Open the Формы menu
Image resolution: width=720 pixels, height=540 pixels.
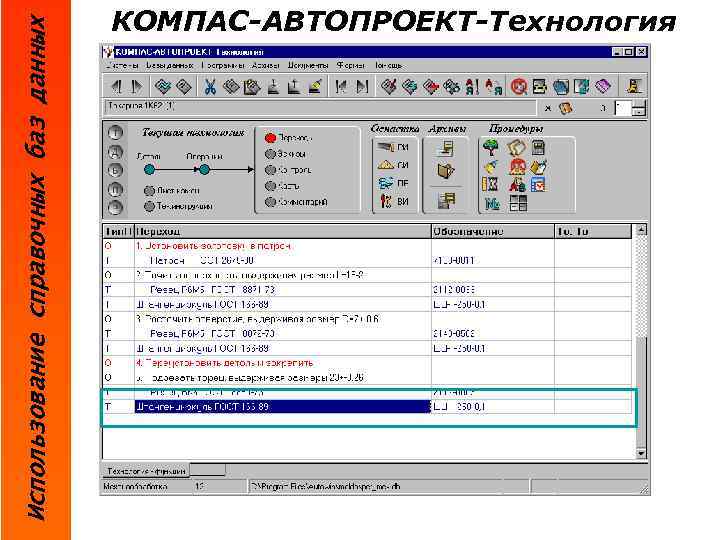(x=350, y=66)
